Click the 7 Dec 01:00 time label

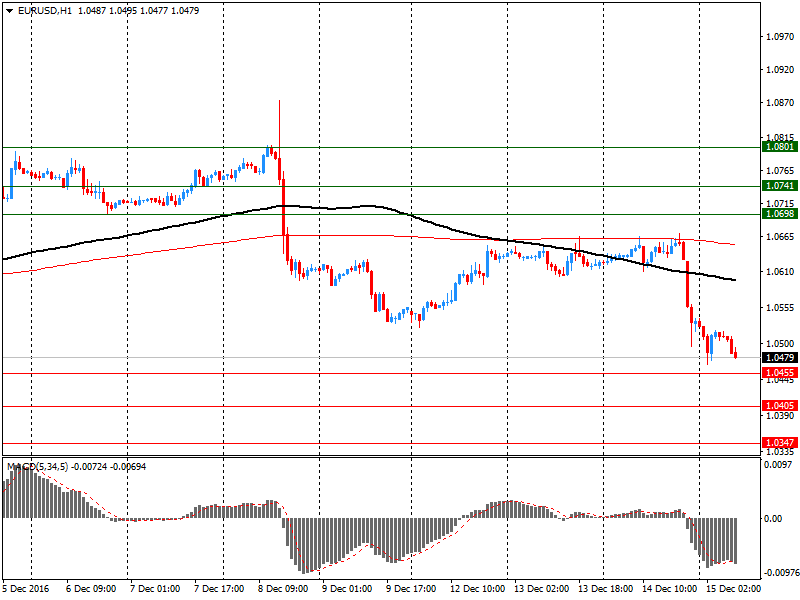pyautogui.click(x=155, y=589)
